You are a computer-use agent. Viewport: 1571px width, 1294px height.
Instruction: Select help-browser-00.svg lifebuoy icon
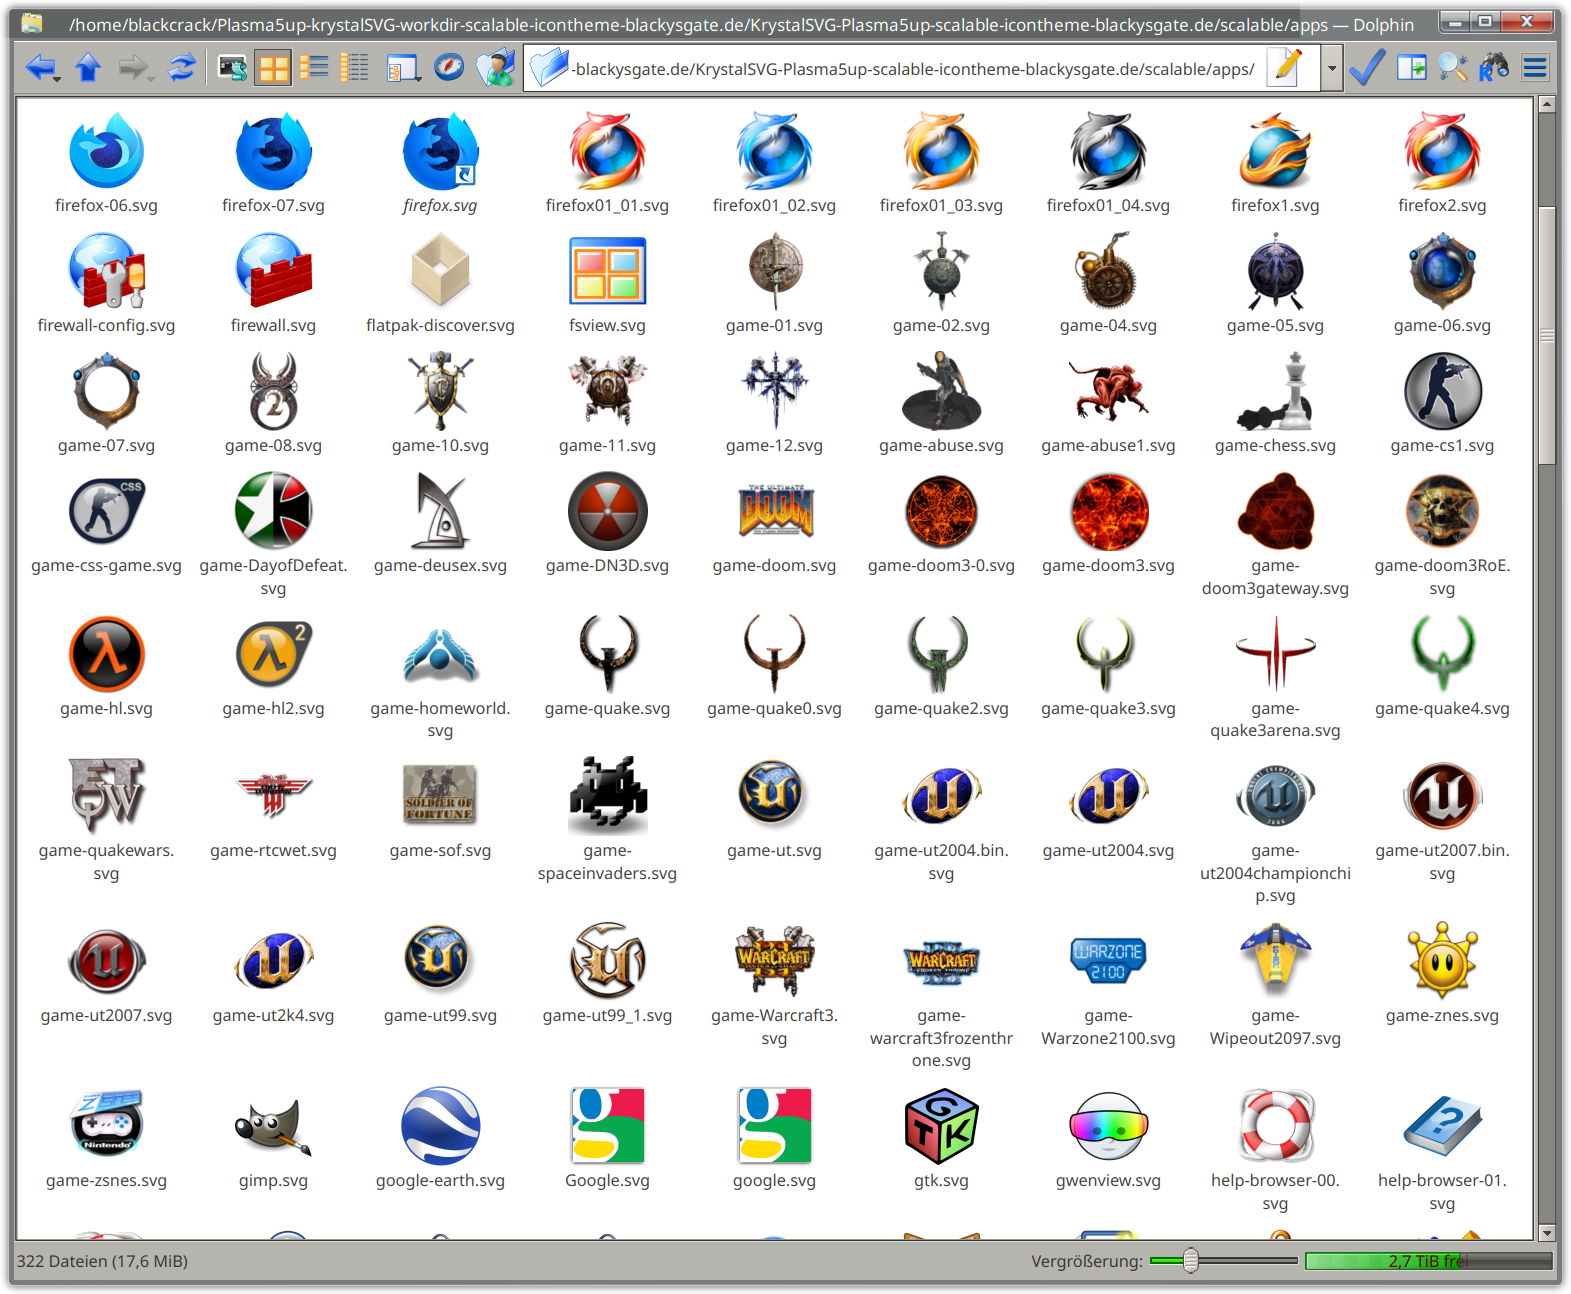(x=1275, y=1127)
